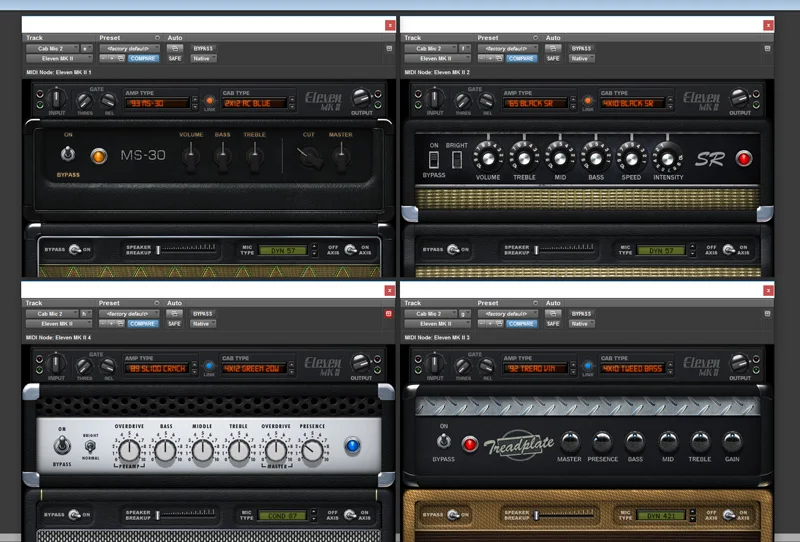Select next preset plus button in MS-30 window
Image resolution: width=800 pixels, height=542 pixels.
112,59
